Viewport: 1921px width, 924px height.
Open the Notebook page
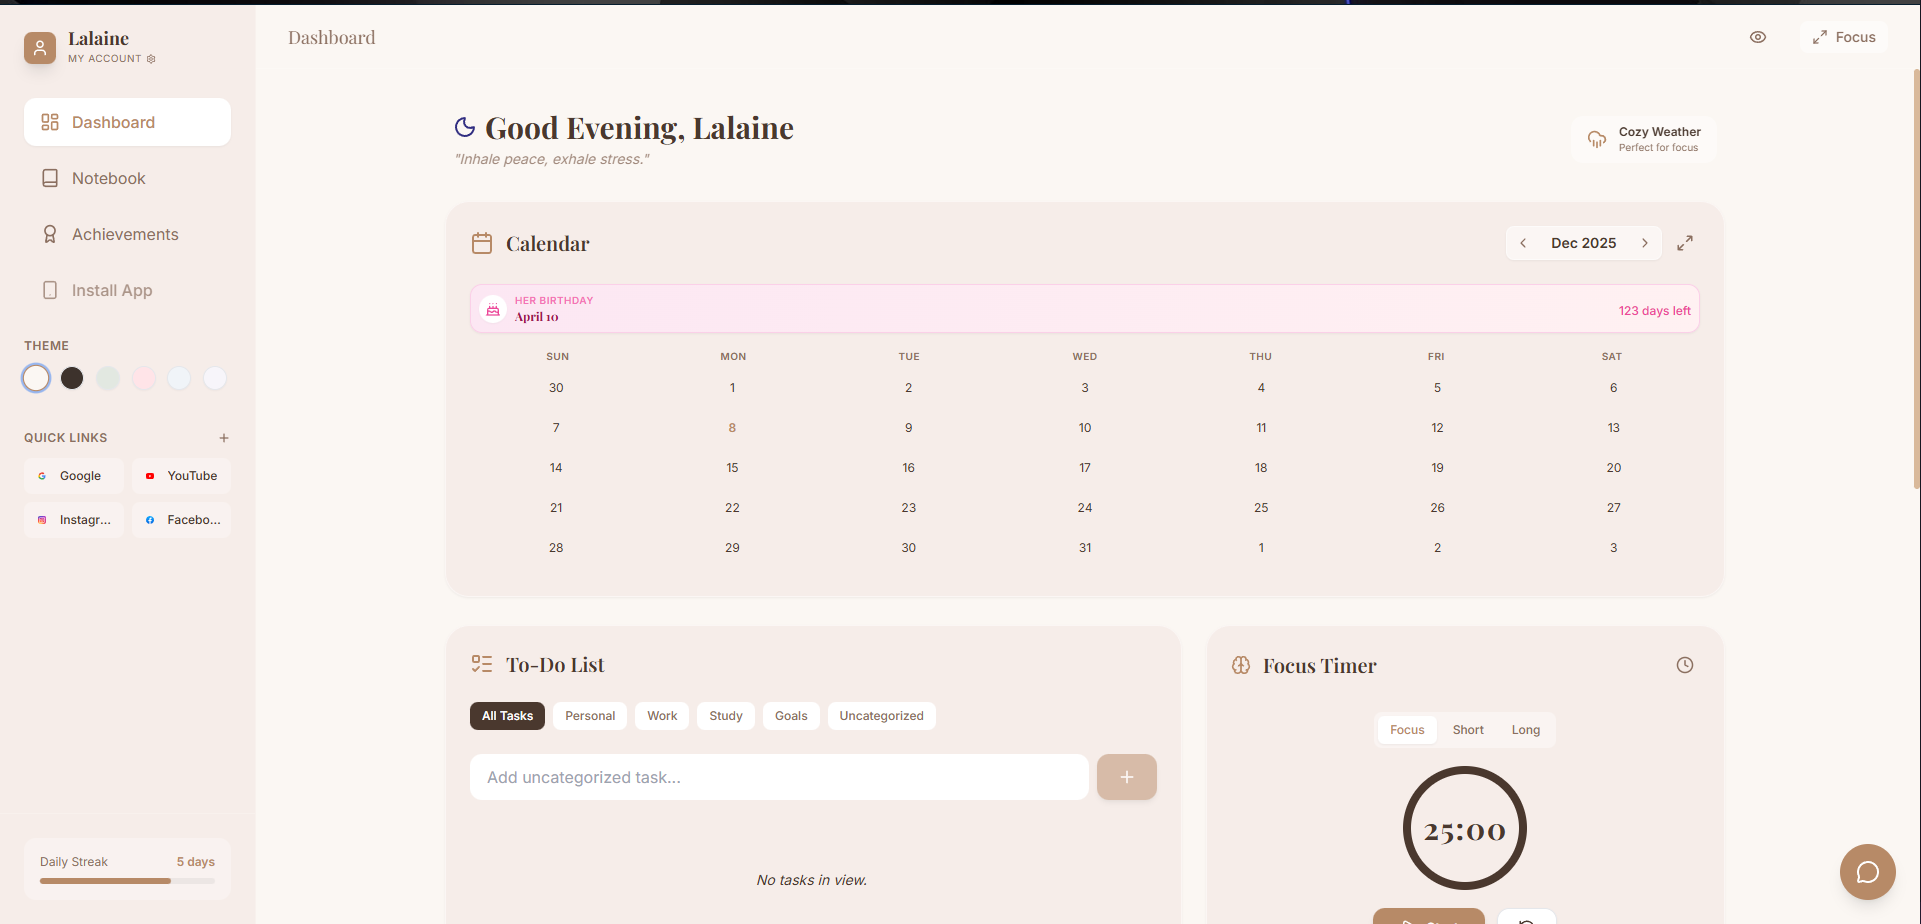(x=108, y=179)
